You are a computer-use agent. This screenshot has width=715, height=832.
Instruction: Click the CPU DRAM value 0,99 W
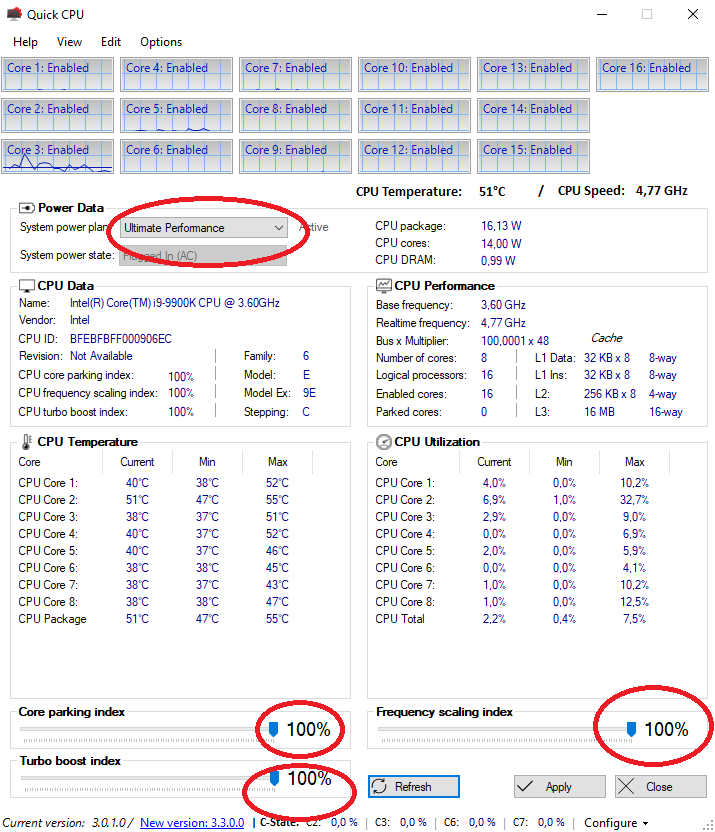coord(498,261)
